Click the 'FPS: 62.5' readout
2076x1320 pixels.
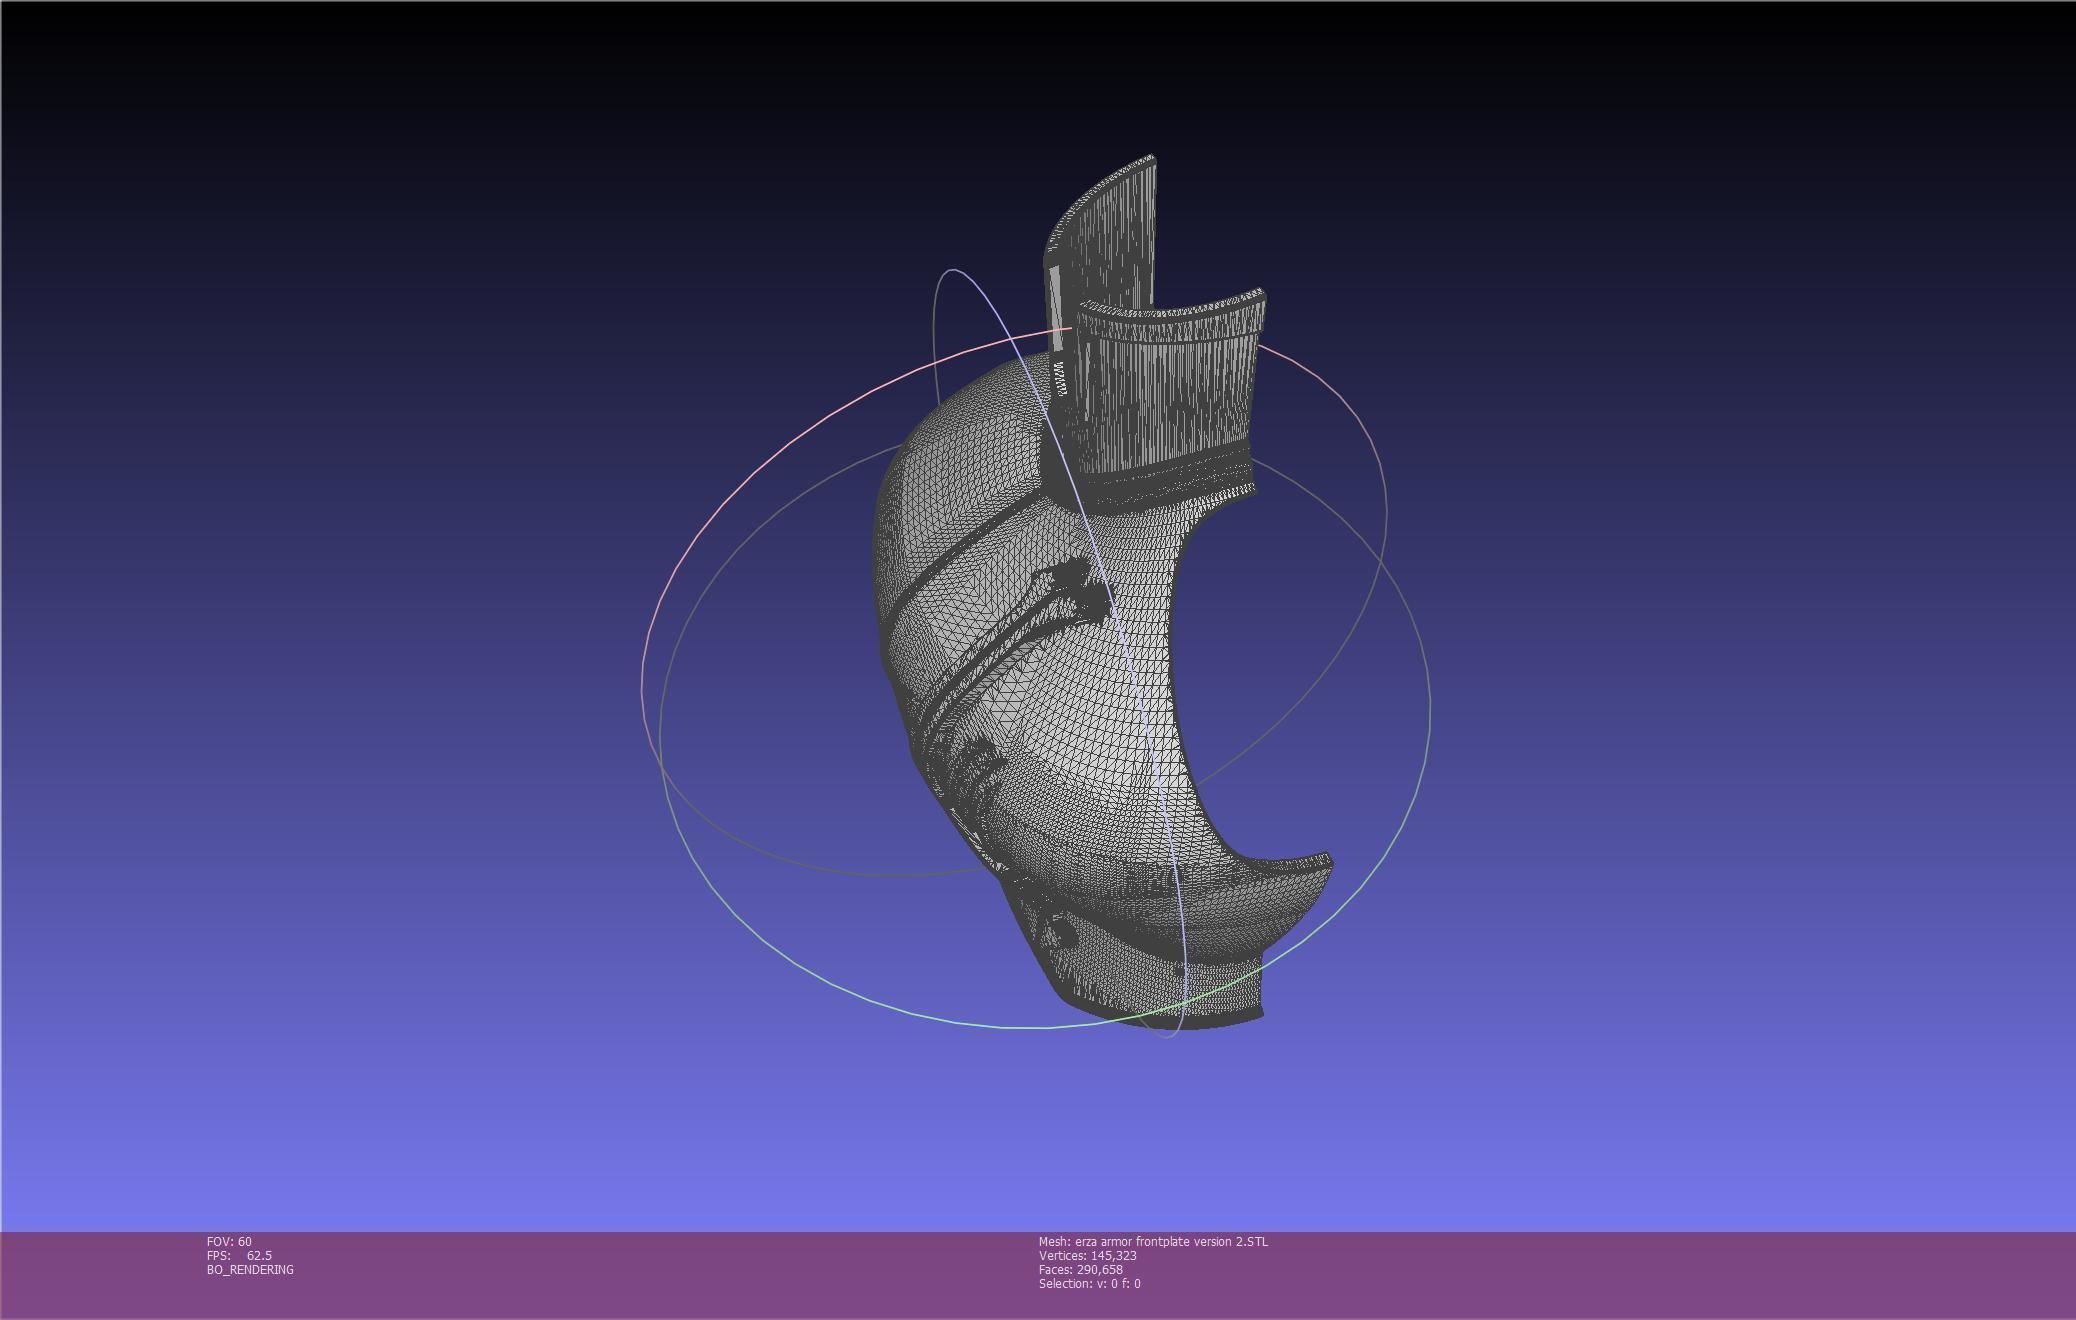(239, 1255)
